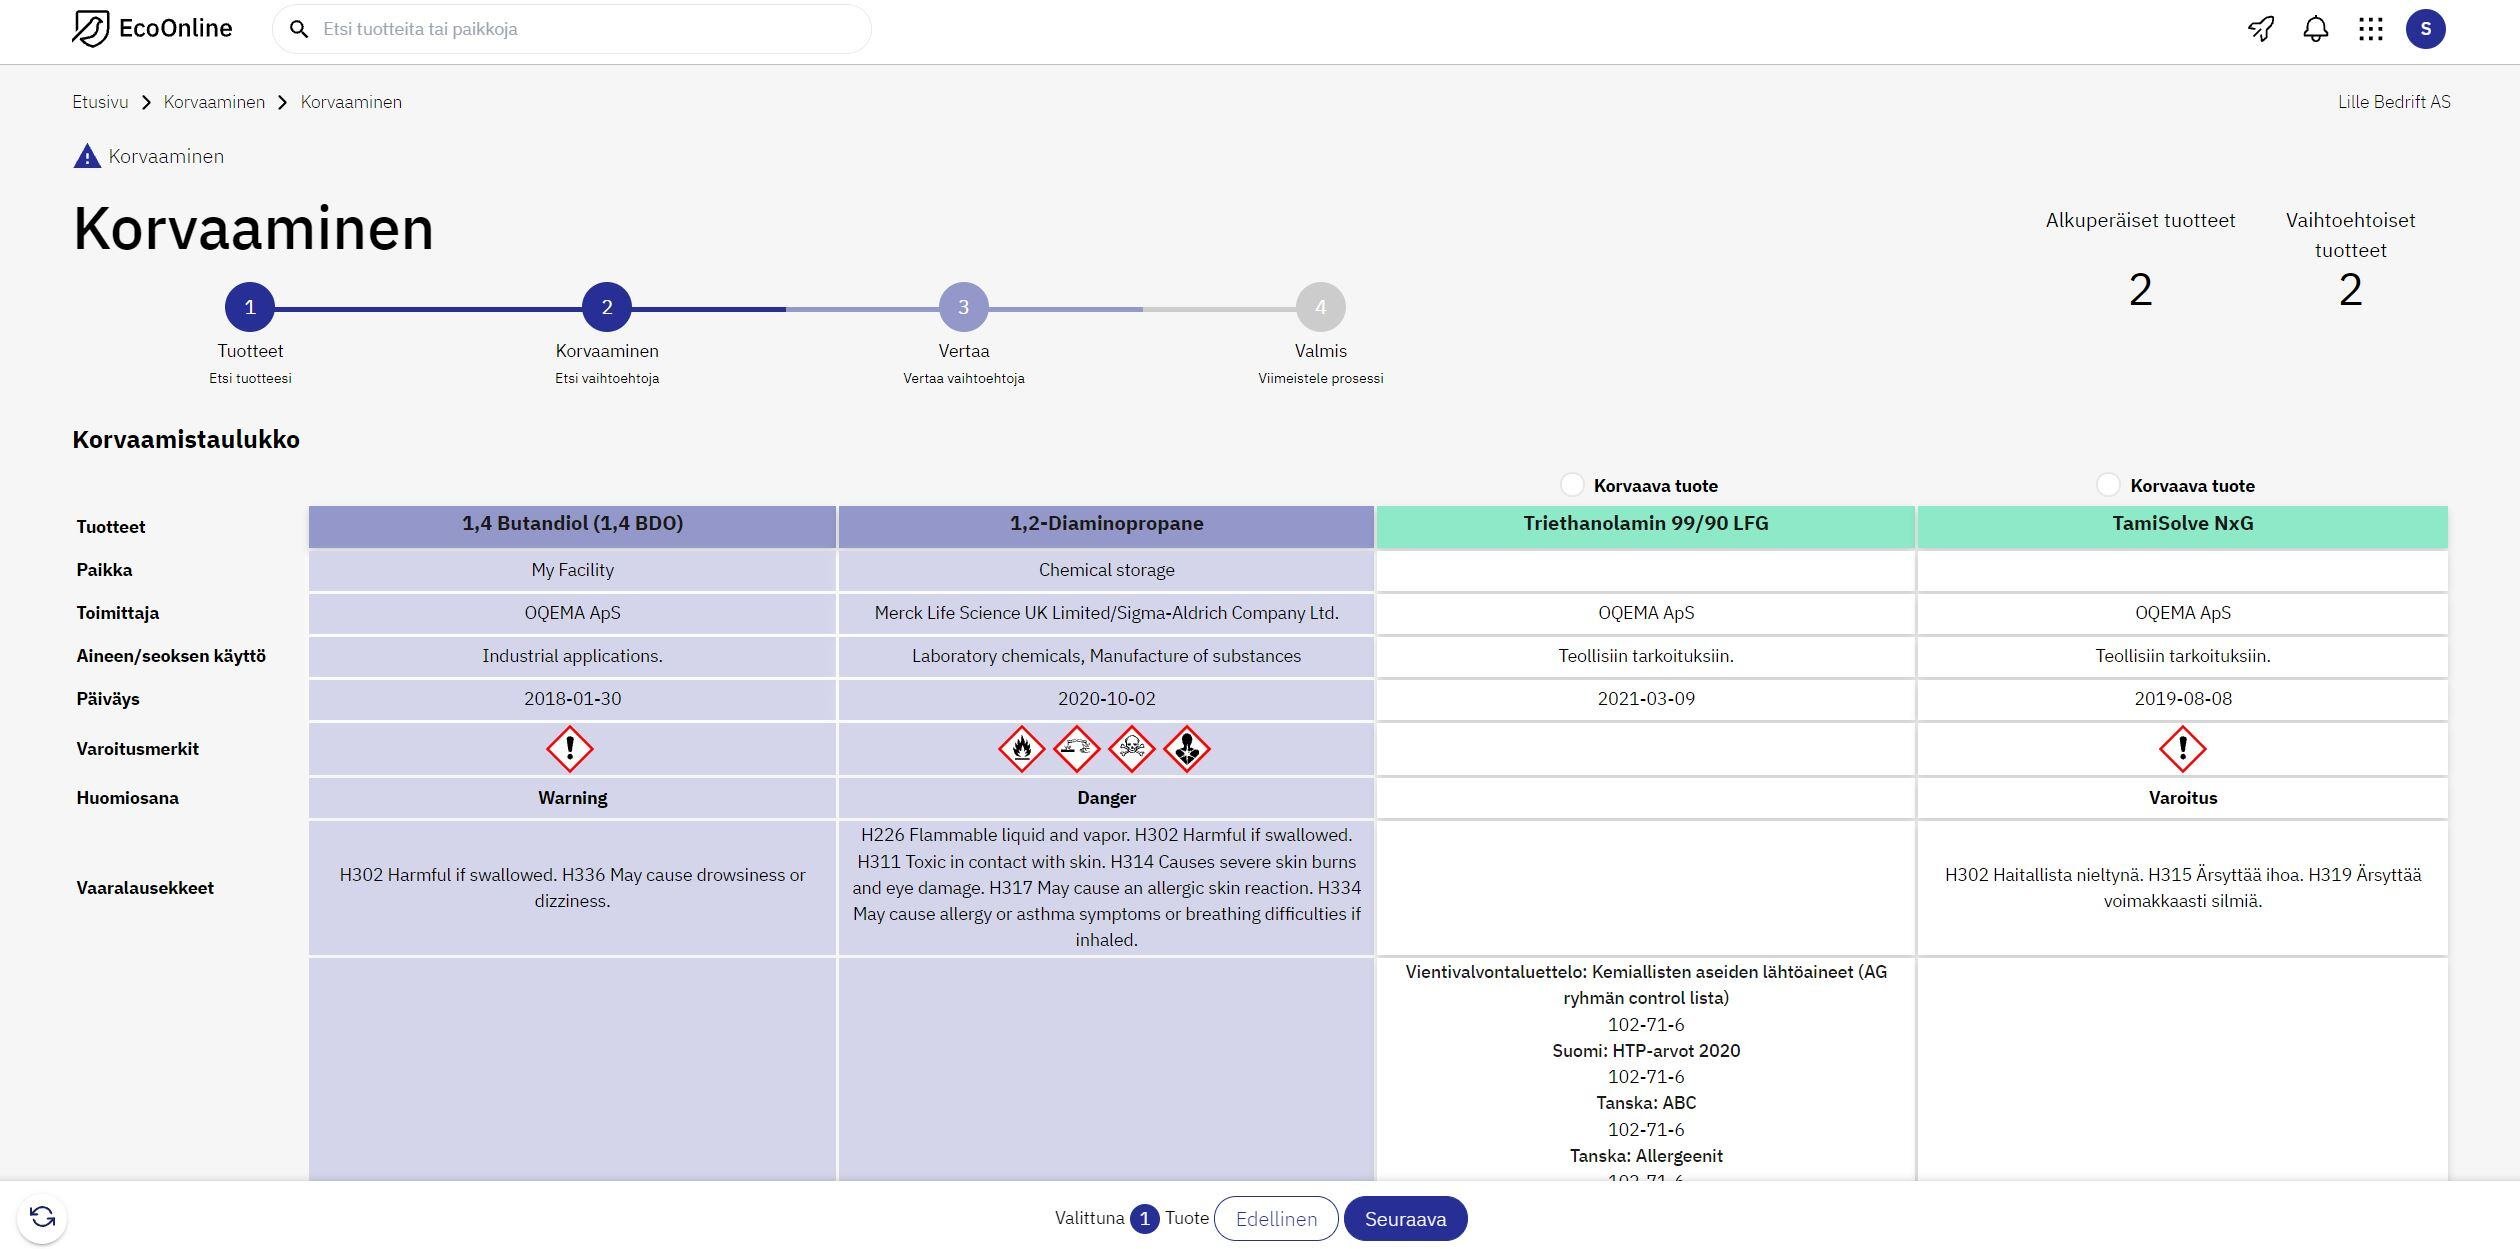Click the skull toxic pictogram for 1,2-Diaminopropane

(x=1132, y=749)
